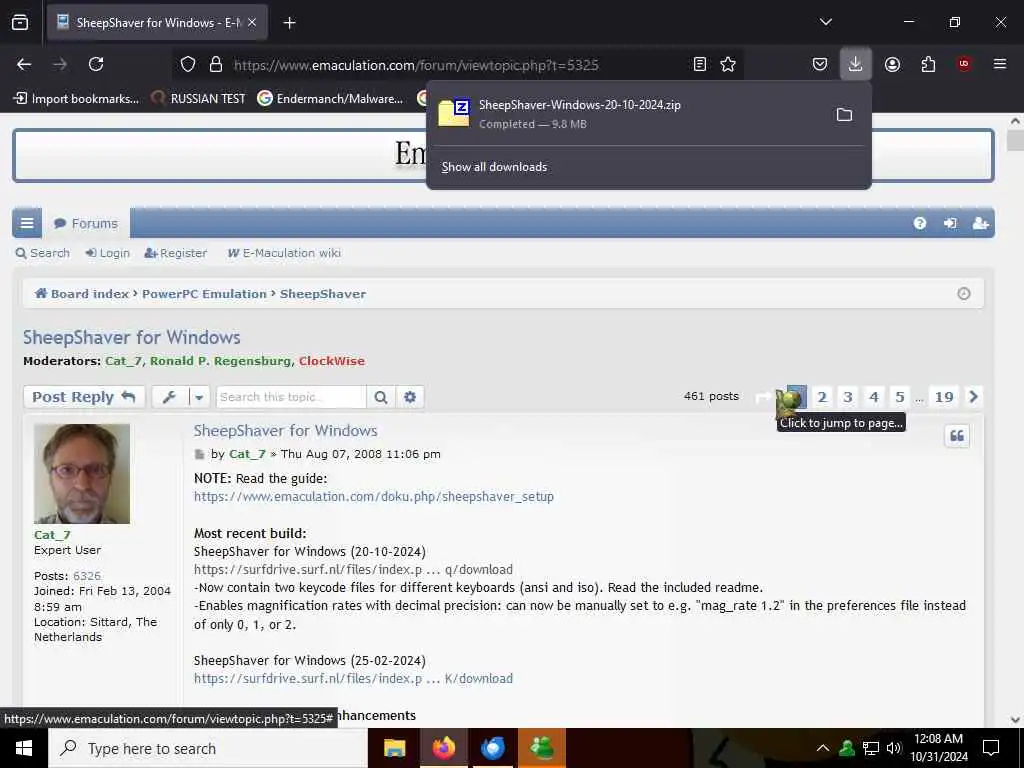
Task: Open moderator Ronald P. Regensburg profile
Action: click(x=220, y=361)
